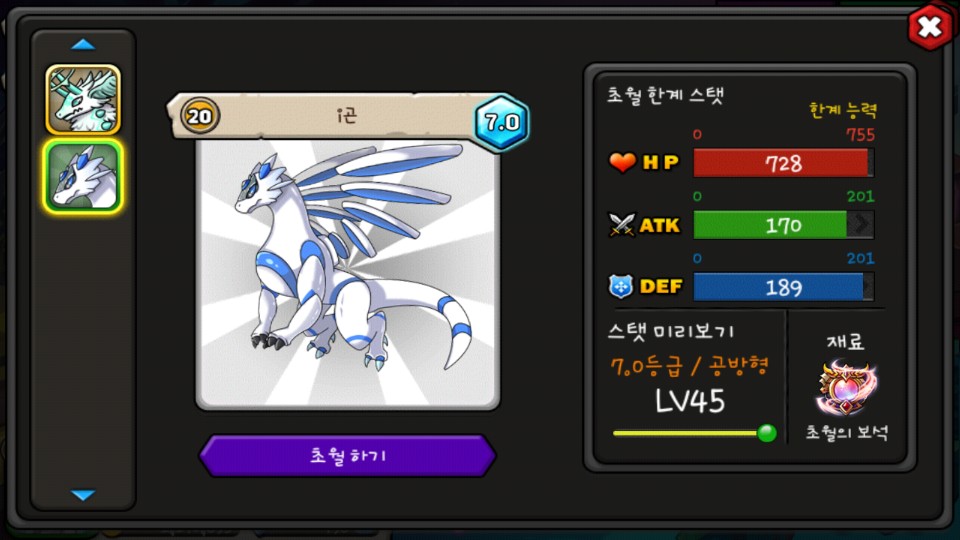Screen dimensions: 960x540
Task: Click the 7.0 grade hexagon badge
Action: [x=501, y=122]
